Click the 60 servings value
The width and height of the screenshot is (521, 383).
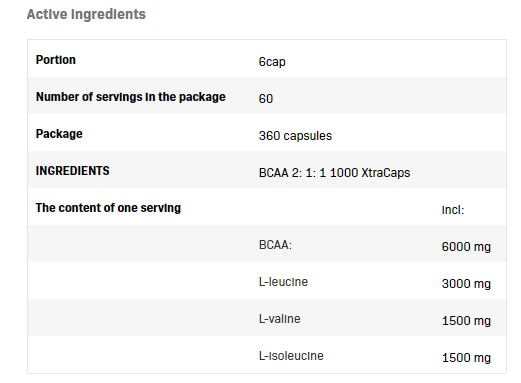coord(266,99)
